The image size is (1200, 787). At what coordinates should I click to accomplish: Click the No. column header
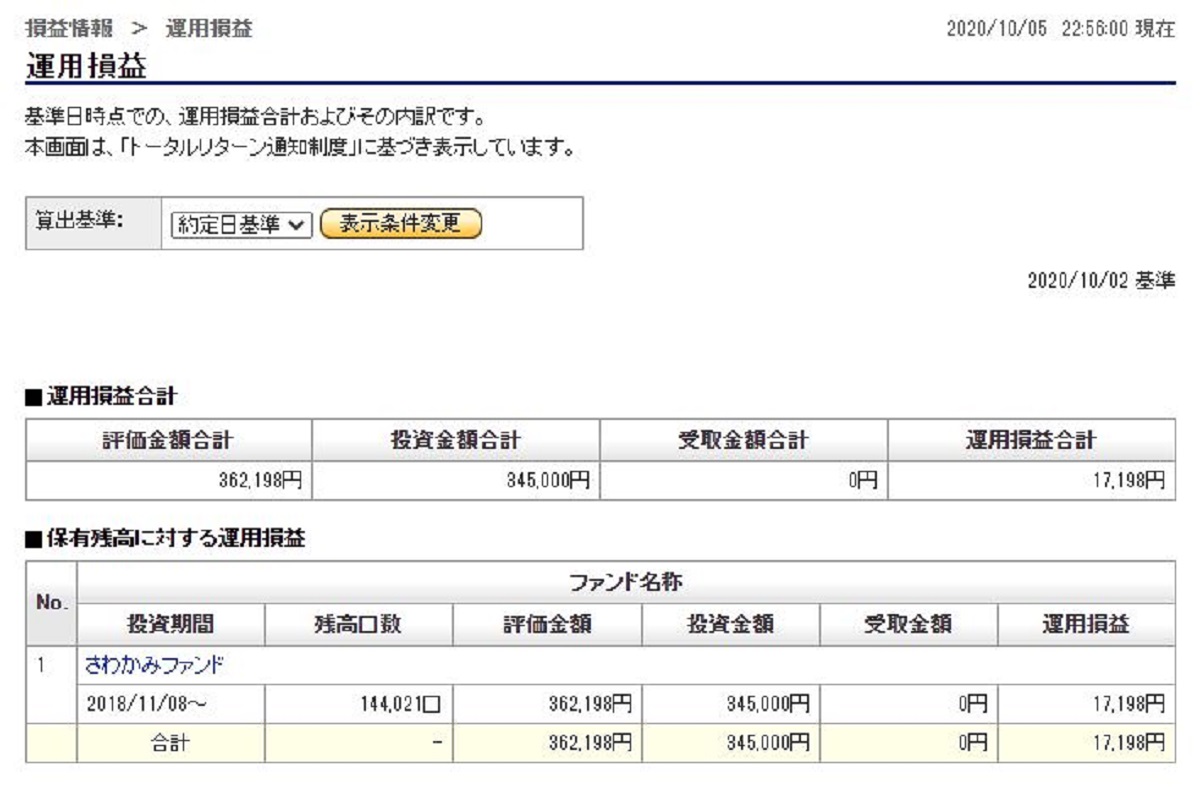click(x=51, y=603)
